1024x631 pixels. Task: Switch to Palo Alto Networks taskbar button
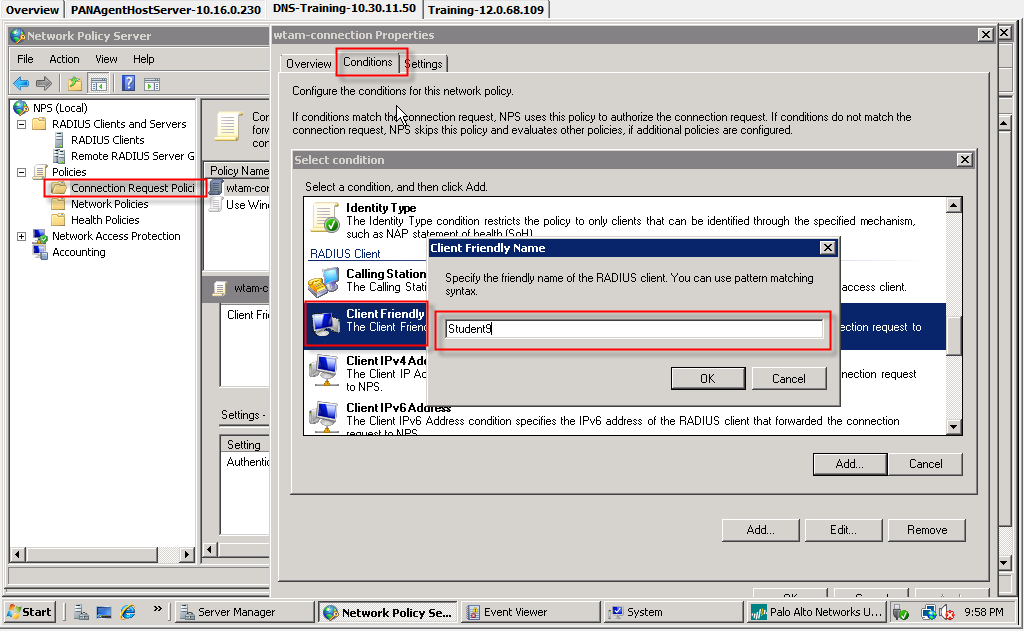817,612
